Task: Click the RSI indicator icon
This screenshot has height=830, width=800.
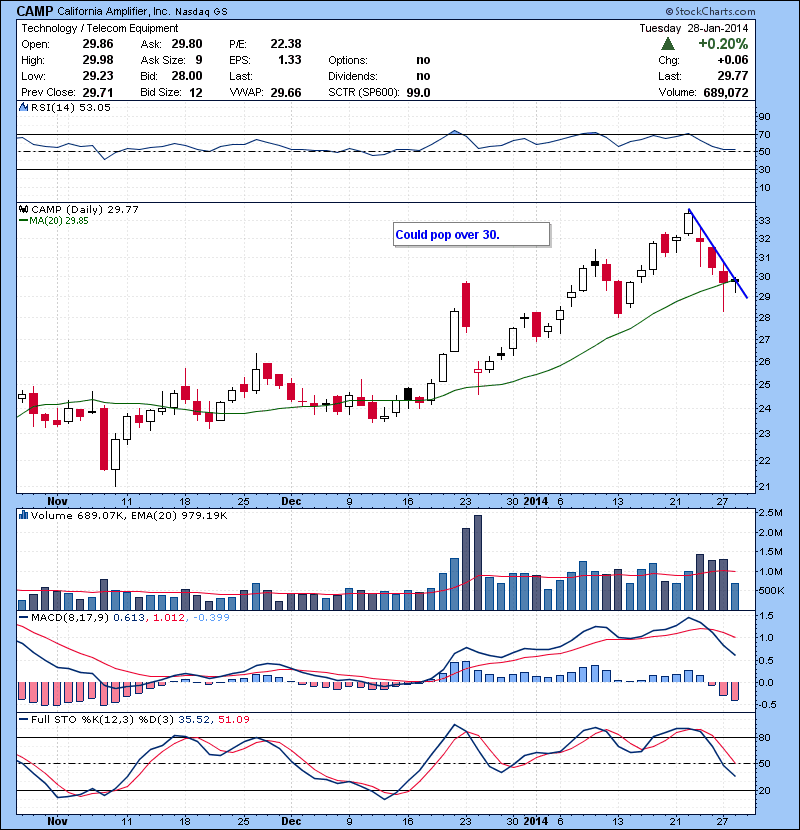Action: 23,107
